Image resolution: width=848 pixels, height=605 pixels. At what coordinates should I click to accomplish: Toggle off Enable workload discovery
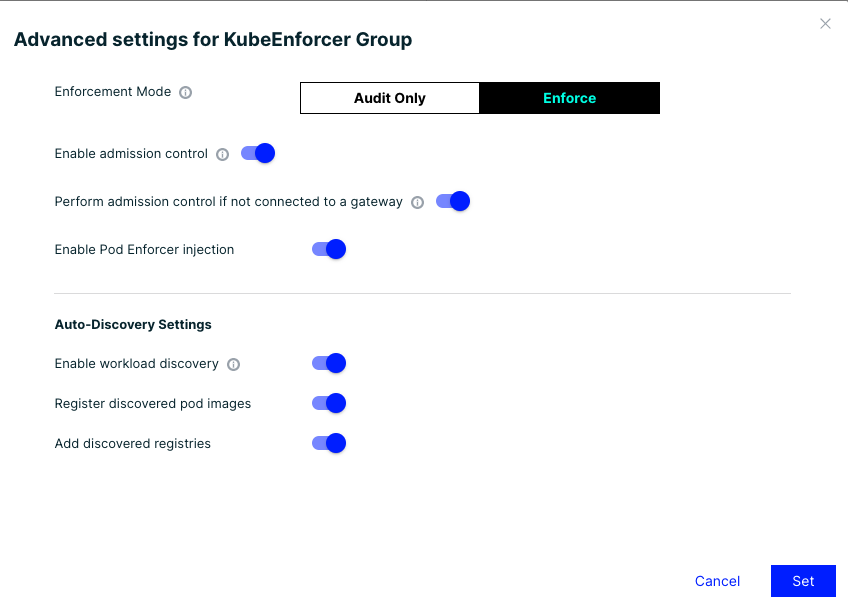(329, 363)
